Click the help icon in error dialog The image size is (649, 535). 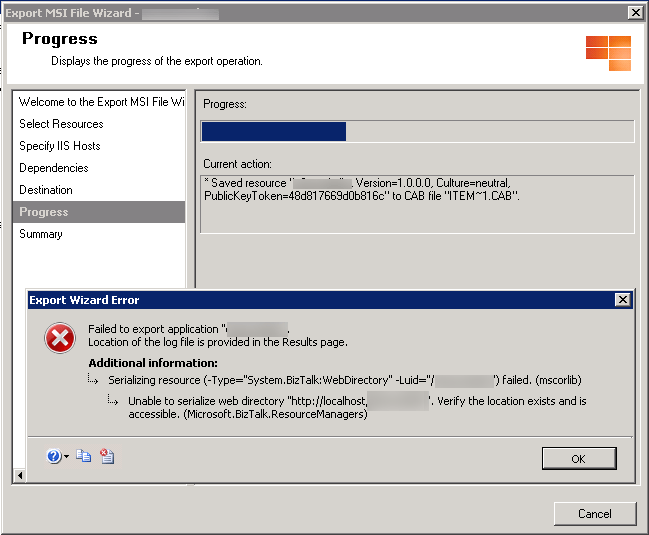coord(54,456)
